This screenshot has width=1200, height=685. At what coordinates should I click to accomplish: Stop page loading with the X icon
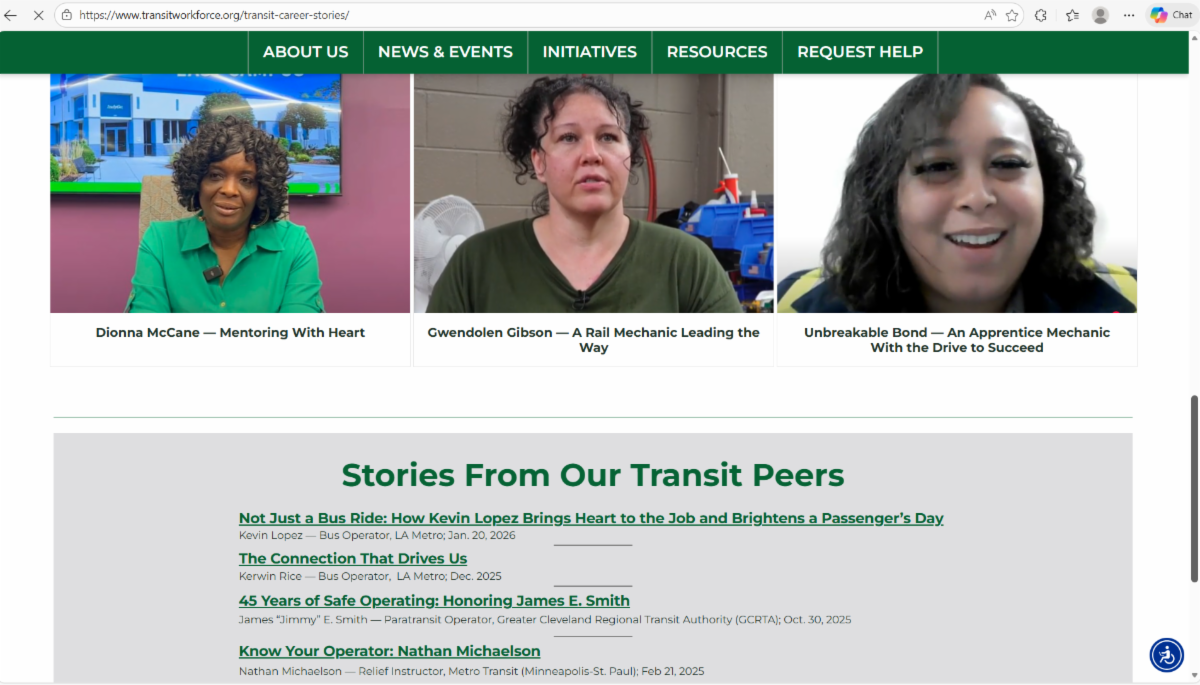(x=38, y=15)
